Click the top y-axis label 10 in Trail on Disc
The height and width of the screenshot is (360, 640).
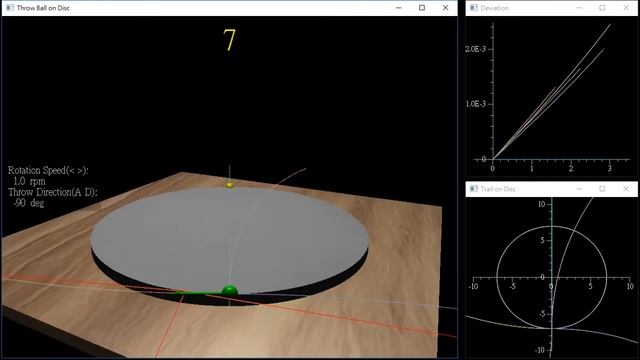pyautogui.click(x=541, y=204)
